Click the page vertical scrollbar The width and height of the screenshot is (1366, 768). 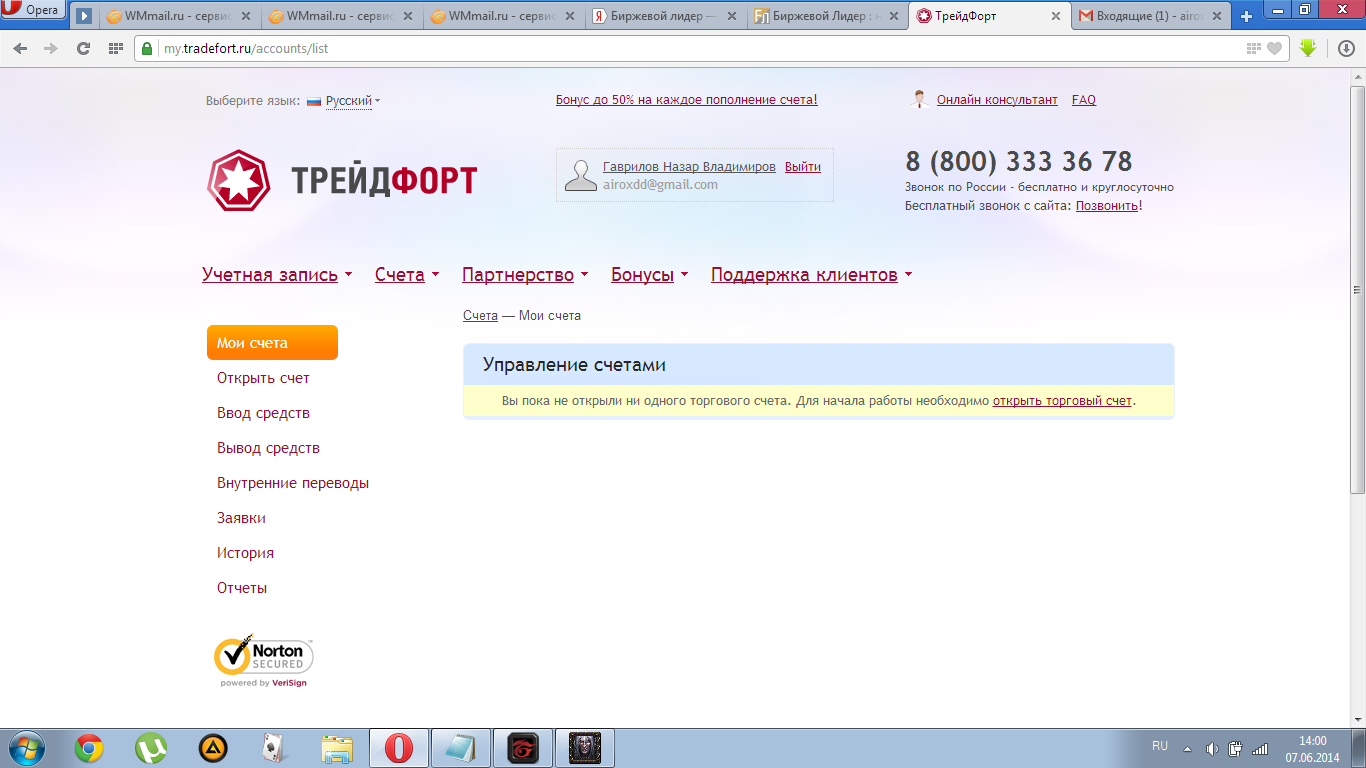click(x=1357, y=290)
